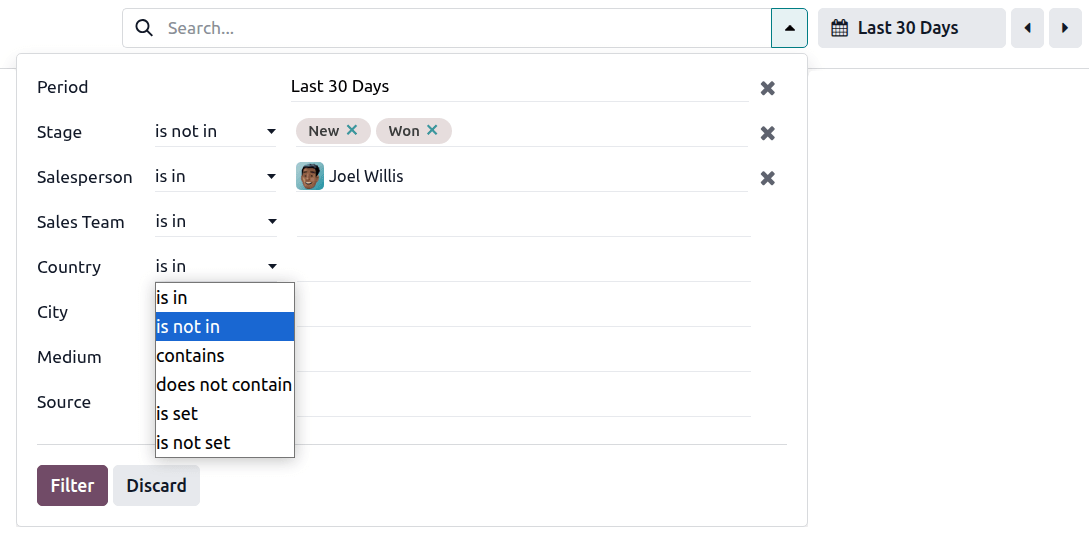1089x543 pixels.
Task: Click the search magnifier icon
Action: point(144,28)
